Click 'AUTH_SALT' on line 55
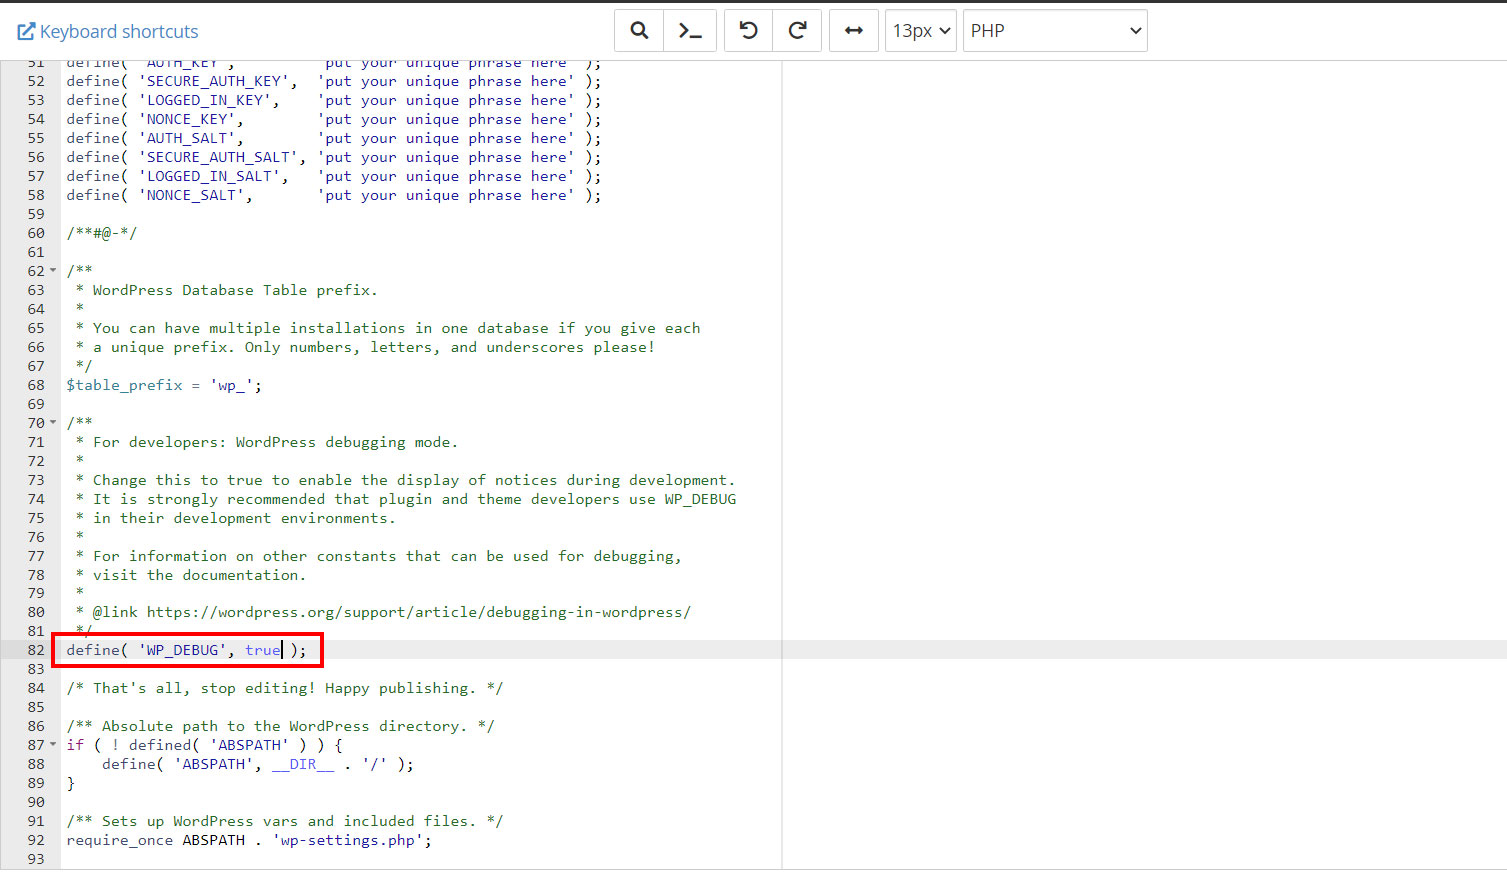The image size is (1507, 892). (x=187, y=138)
